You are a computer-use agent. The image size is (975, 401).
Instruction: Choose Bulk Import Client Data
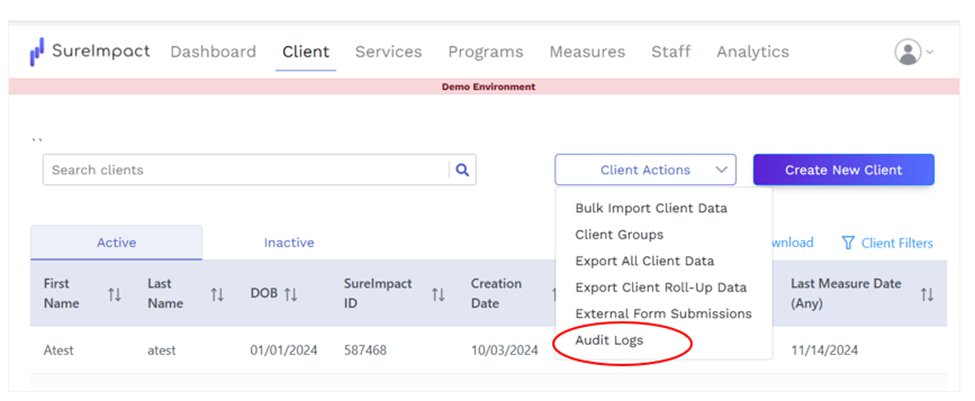[x=651, y=208]
